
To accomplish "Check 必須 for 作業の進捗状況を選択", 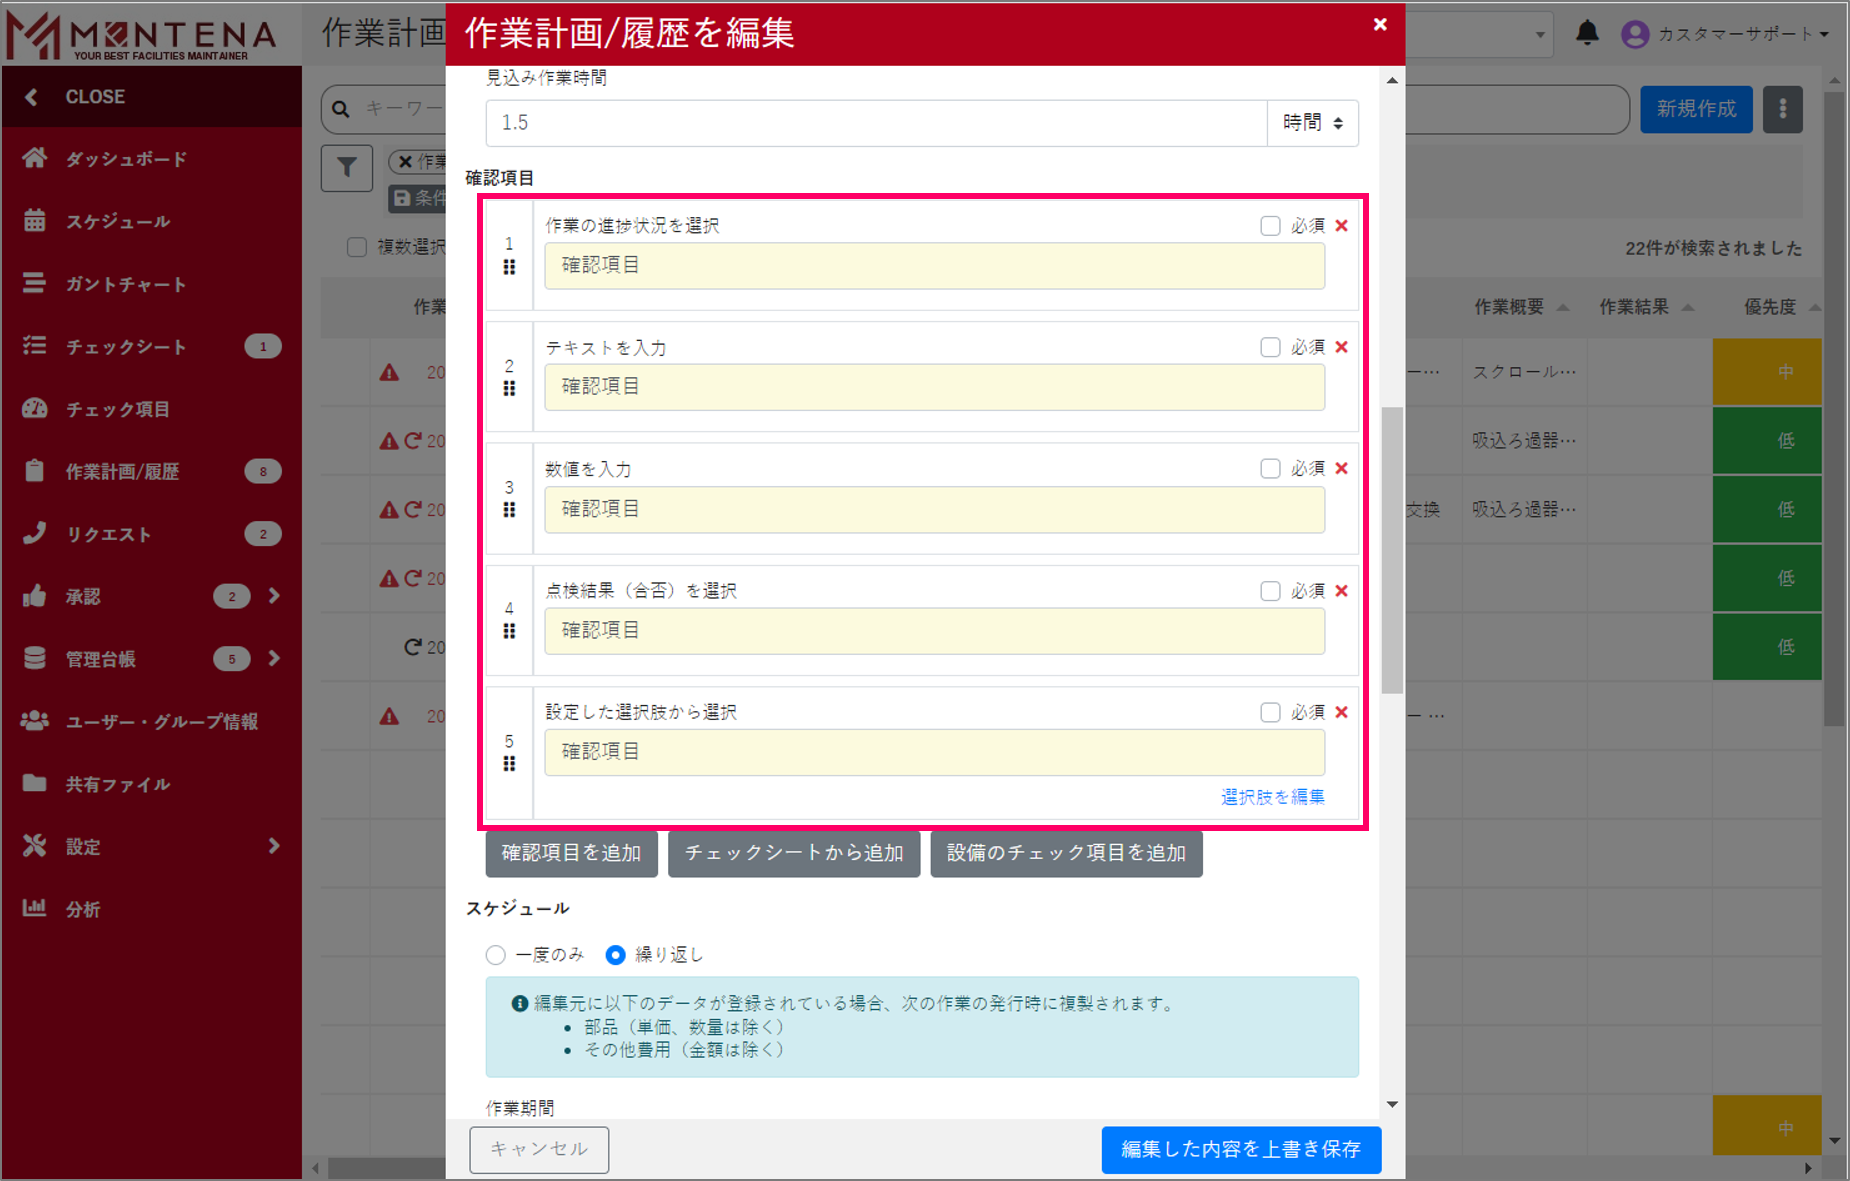I will point(1270,226).
